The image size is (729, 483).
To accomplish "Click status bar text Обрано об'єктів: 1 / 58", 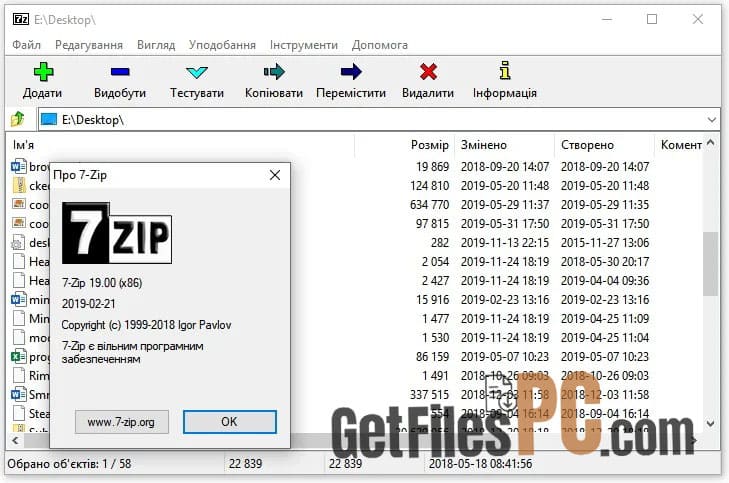I will (69, 463).
